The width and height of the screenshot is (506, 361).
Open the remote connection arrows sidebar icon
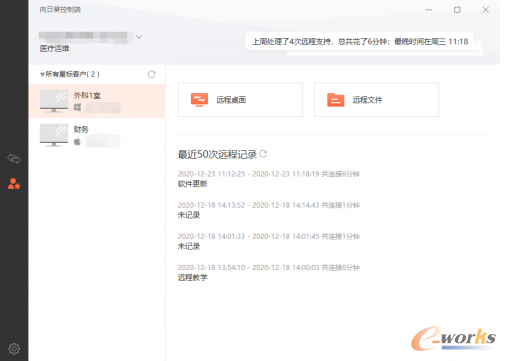pyautogui.click(x=14, y=159)
